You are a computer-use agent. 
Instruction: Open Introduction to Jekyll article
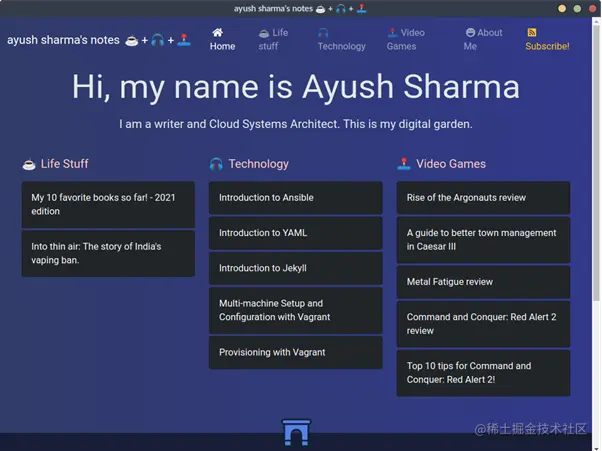click(296, 268)
